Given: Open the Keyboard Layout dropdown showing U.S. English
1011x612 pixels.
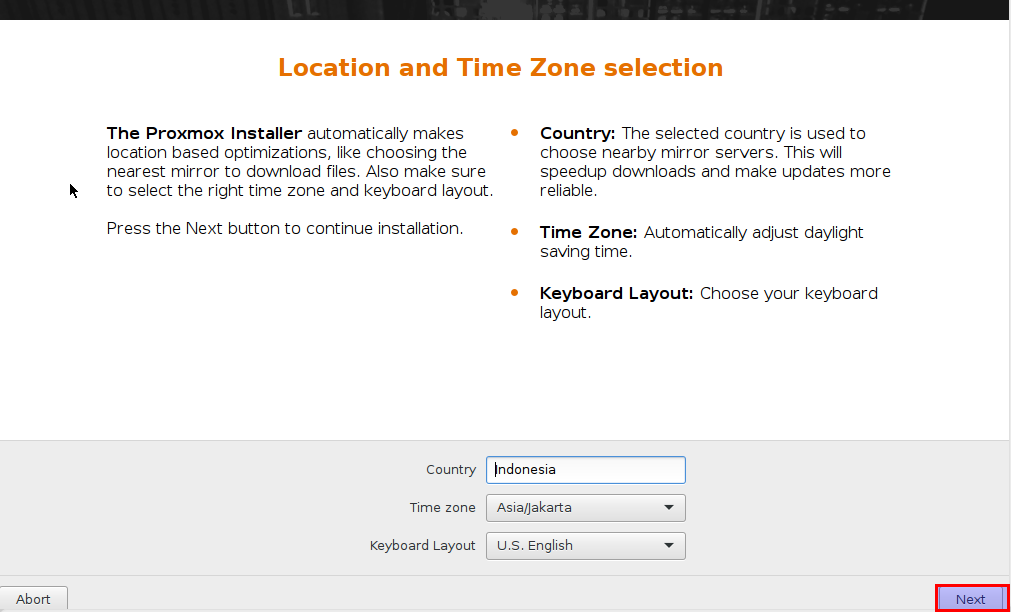Looking at the screenshot, I should [585, 546].
